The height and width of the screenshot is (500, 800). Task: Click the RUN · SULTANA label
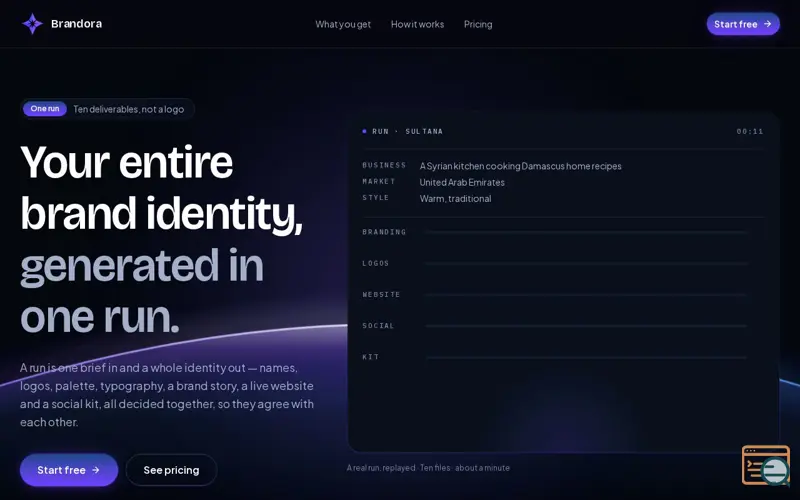click(x=407, y=131)
